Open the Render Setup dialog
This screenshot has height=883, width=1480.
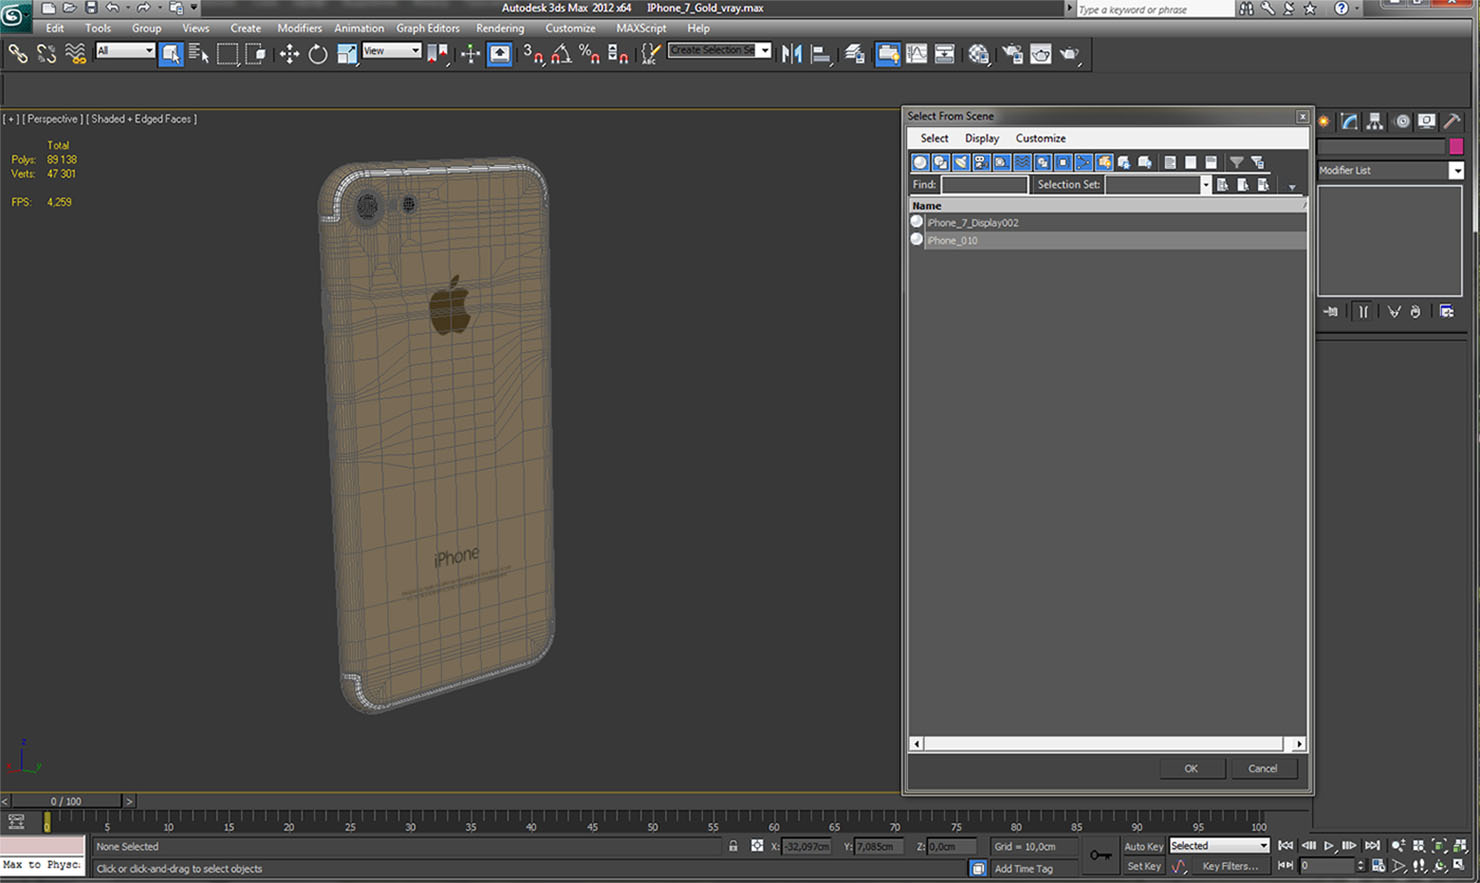pos(1012,54)
